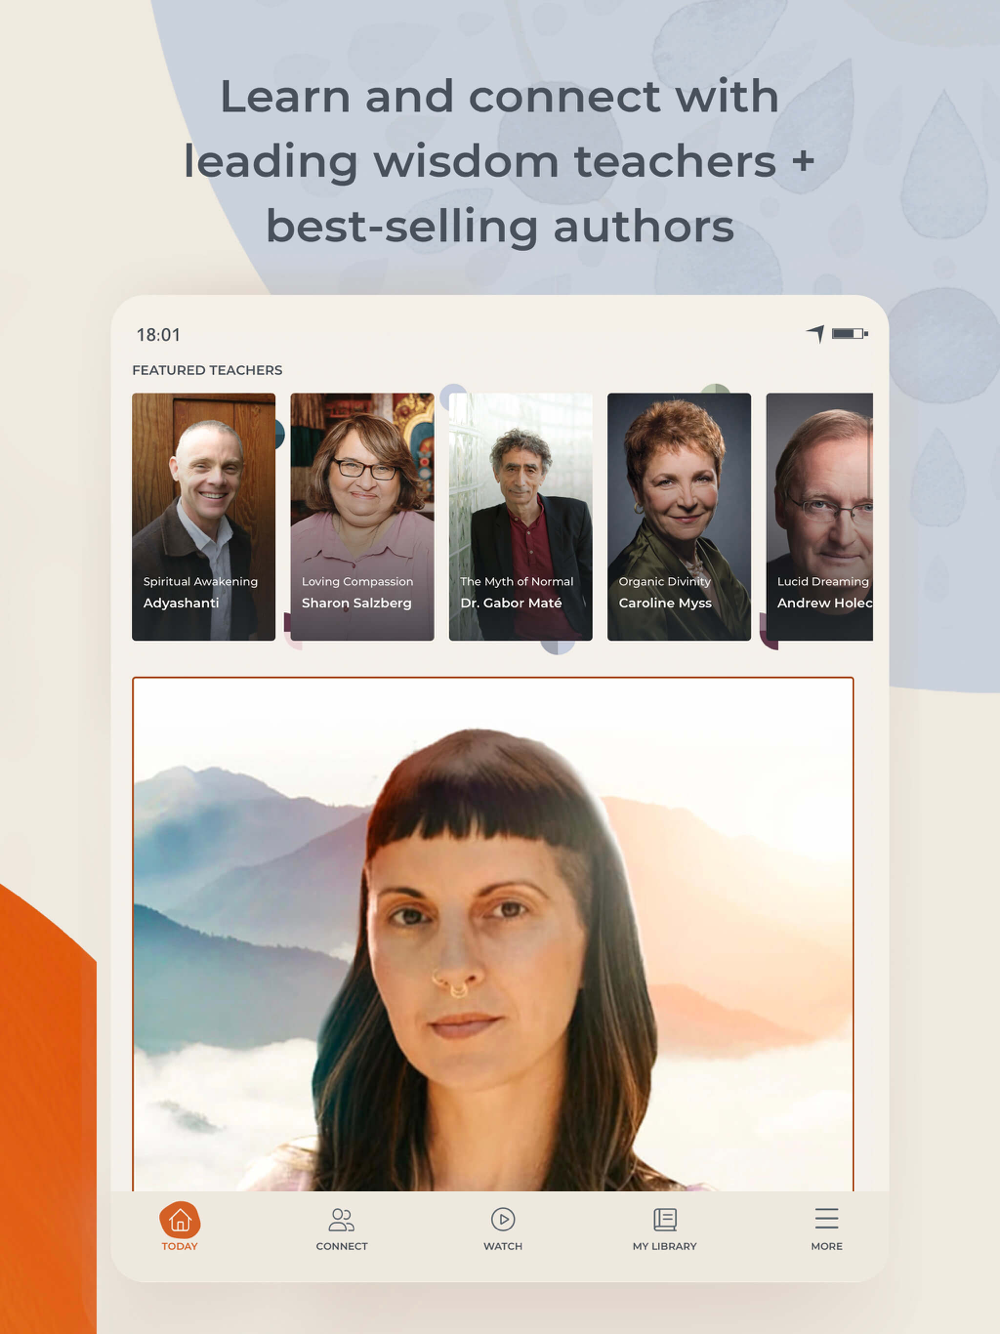Tap the location arrow status icon
The height and width of the screenshot is (1334, 1000).
(x=816, y=333)
